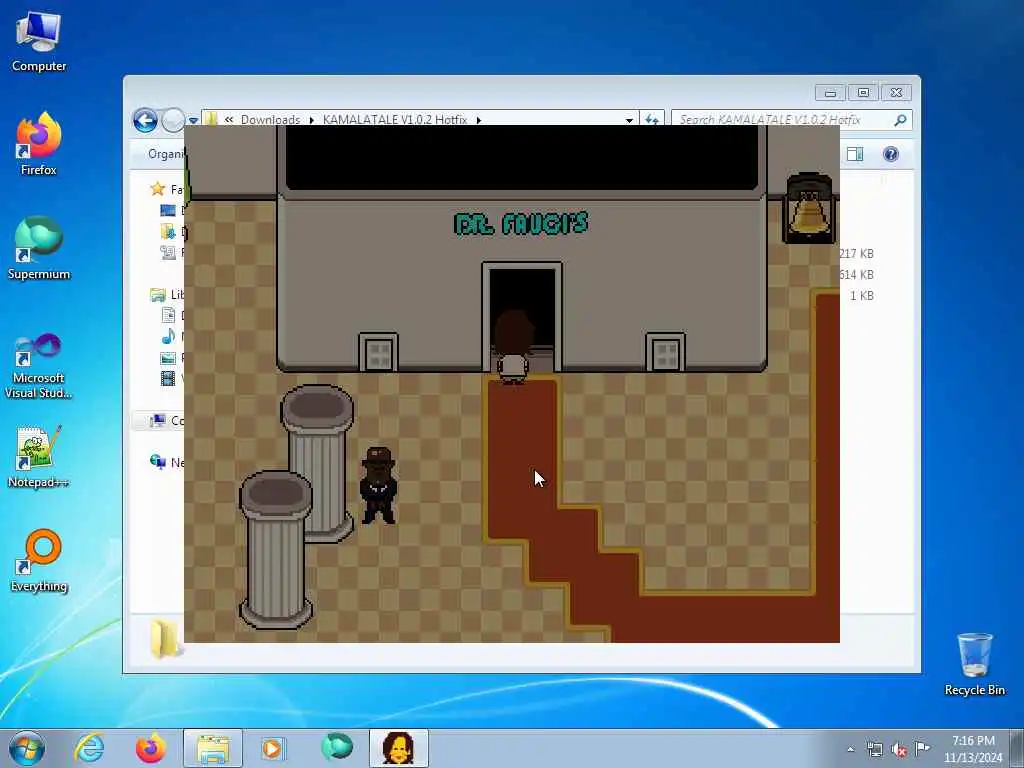Screen dimensions: 1024x768
Task: Select Network in the navigation pane
Action: (166, 462)
